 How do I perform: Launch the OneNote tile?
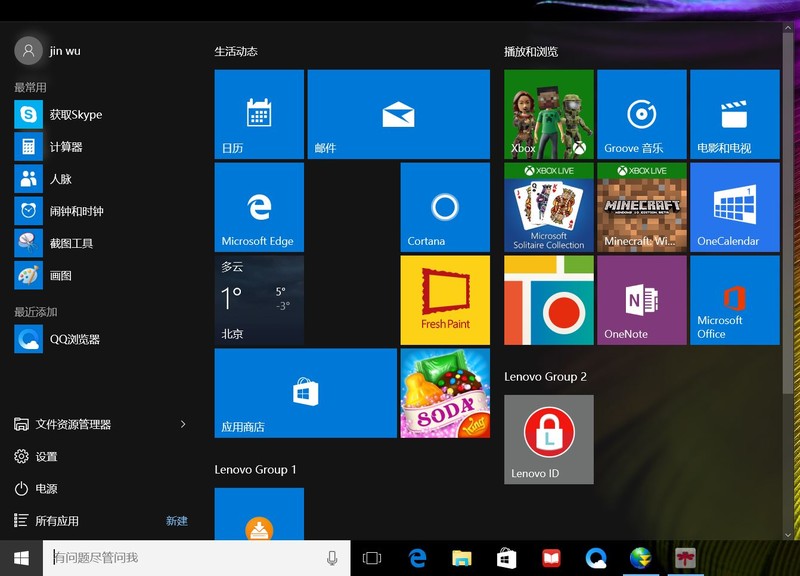(x=641, y=300)
